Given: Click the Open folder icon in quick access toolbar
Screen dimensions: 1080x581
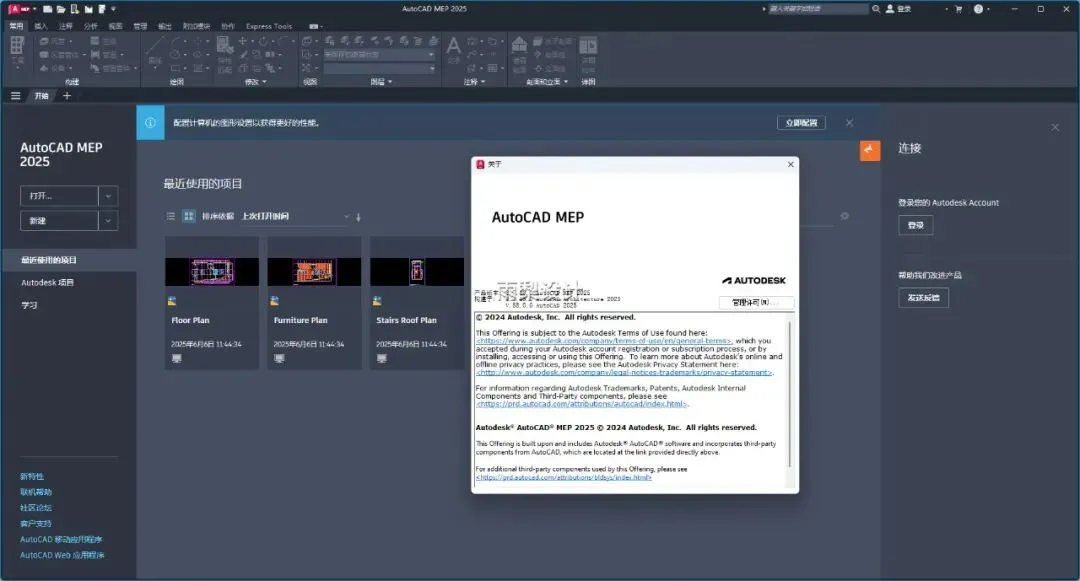Looking at the screenshot, I should [x=61, y=9].
